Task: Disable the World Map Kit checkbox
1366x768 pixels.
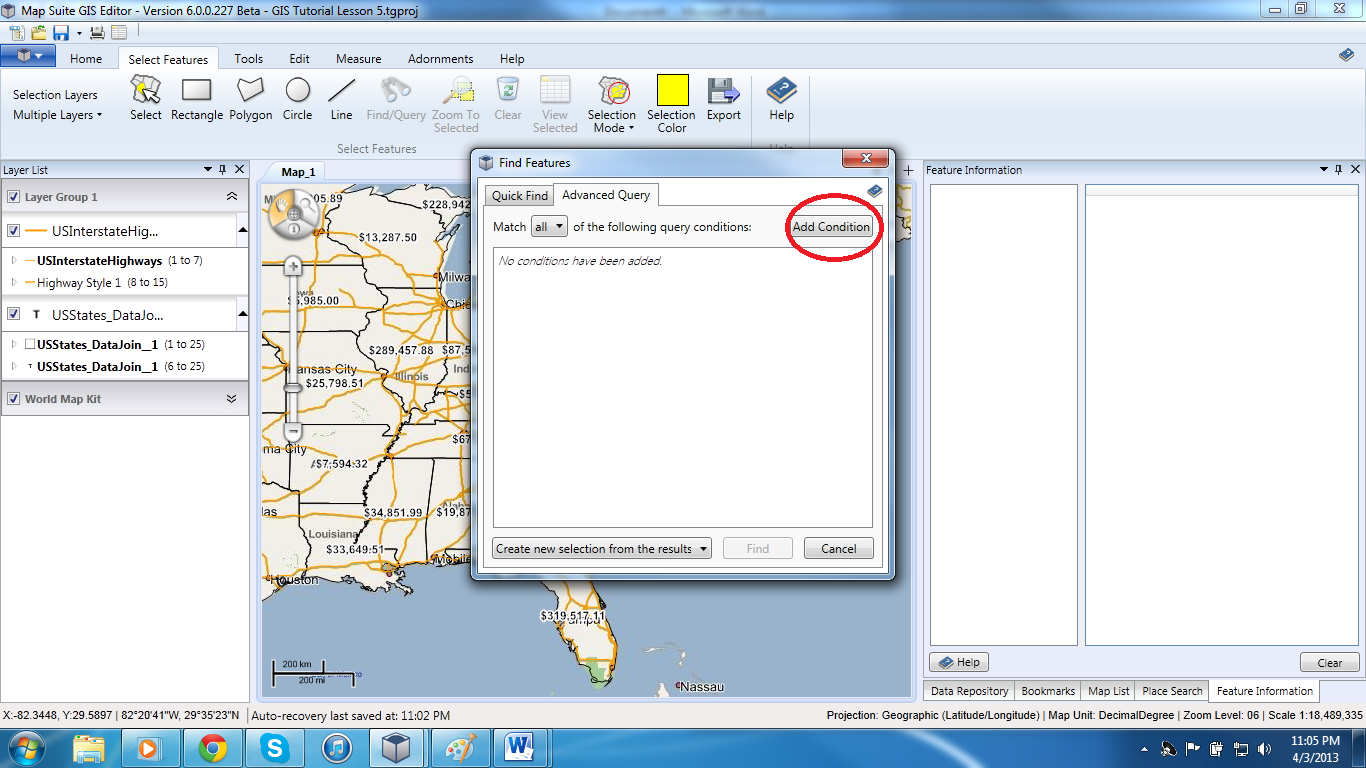Action: pyautogui.click(x=14, y=399)
